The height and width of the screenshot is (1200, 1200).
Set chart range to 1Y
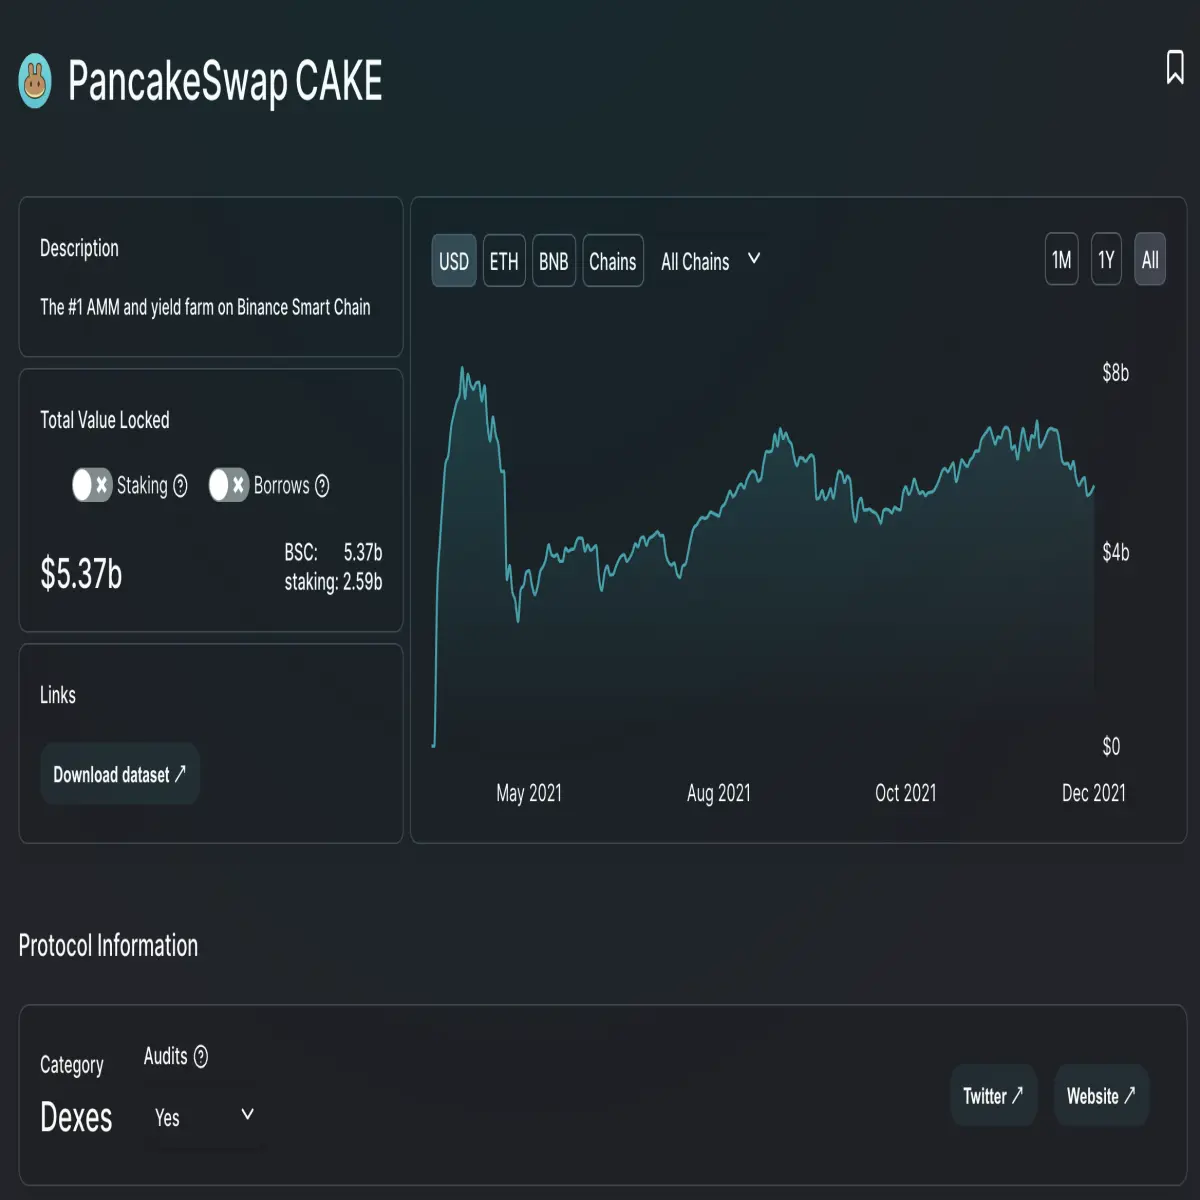1106,260
